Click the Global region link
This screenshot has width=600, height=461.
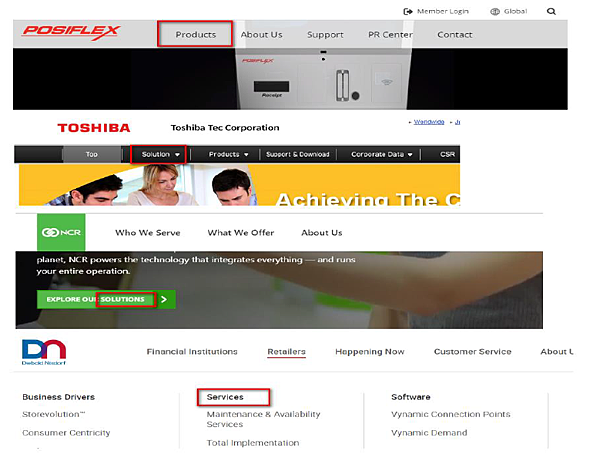515,11
